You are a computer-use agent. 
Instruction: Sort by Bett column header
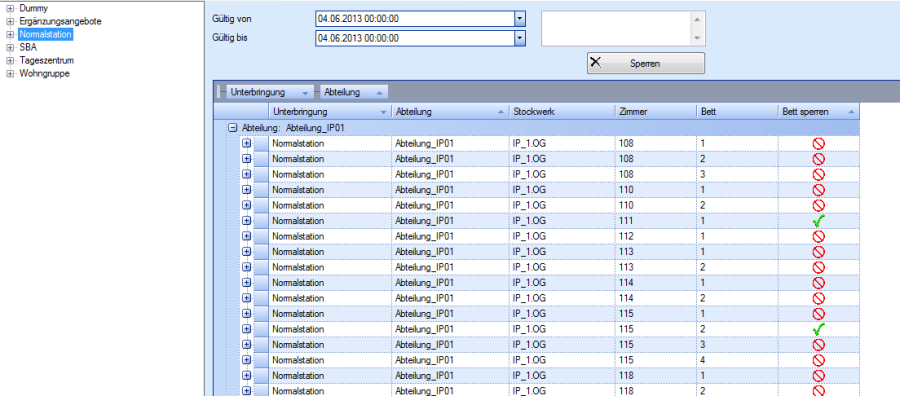(x=737, y=112)
